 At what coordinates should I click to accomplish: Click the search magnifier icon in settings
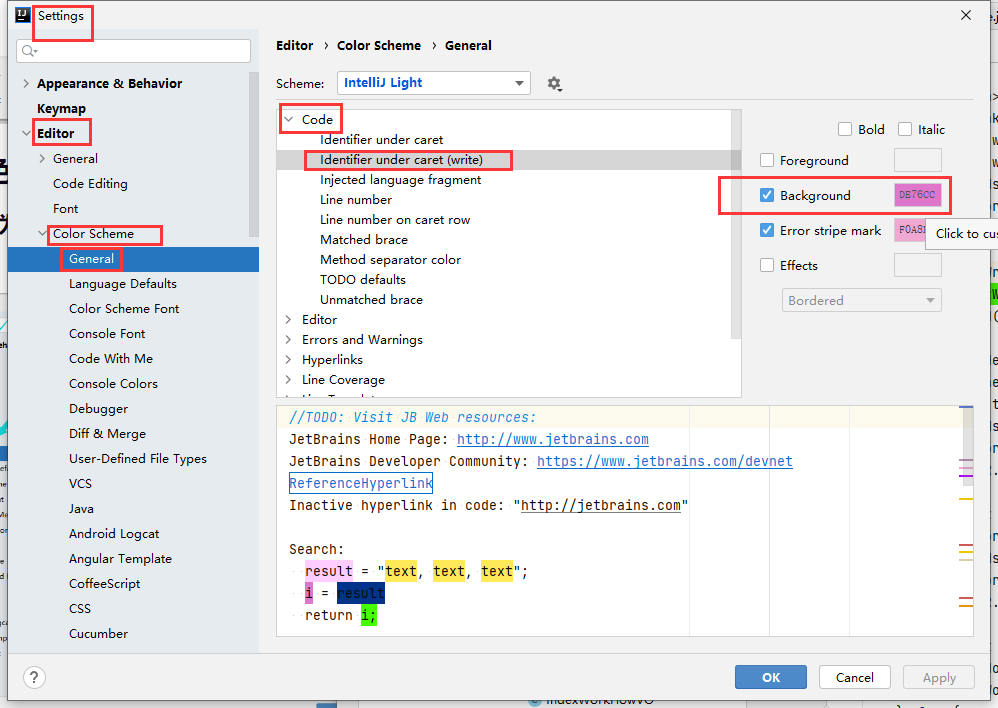point(29,51)
